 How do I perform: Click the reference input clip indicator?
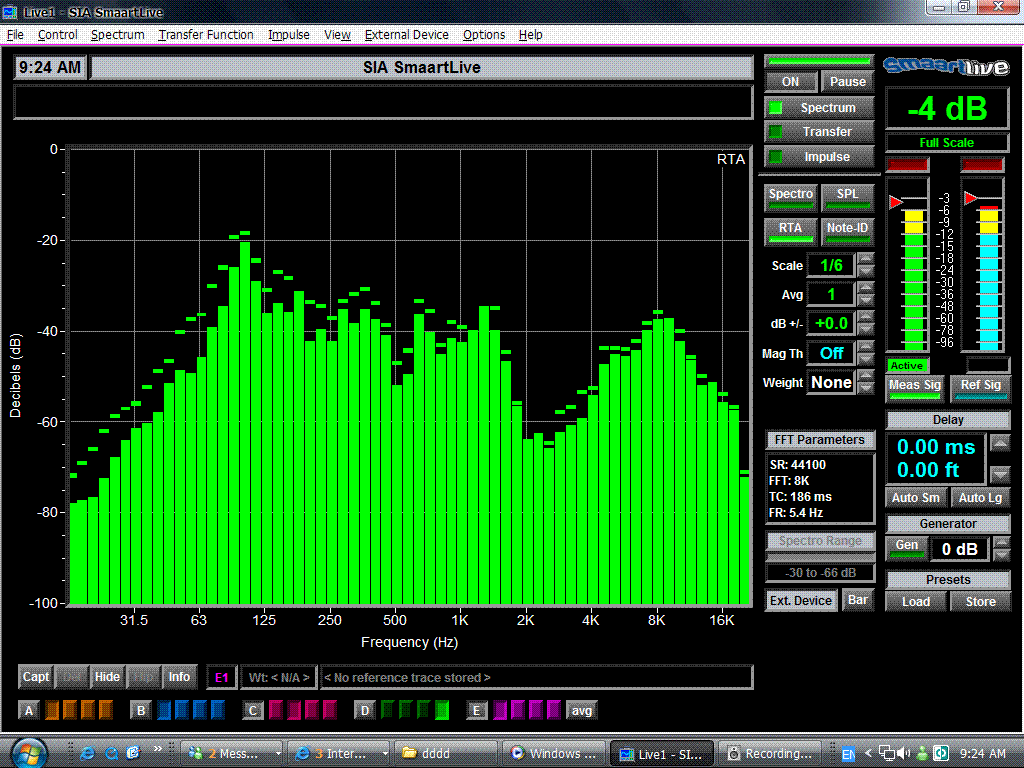(982, 165)
